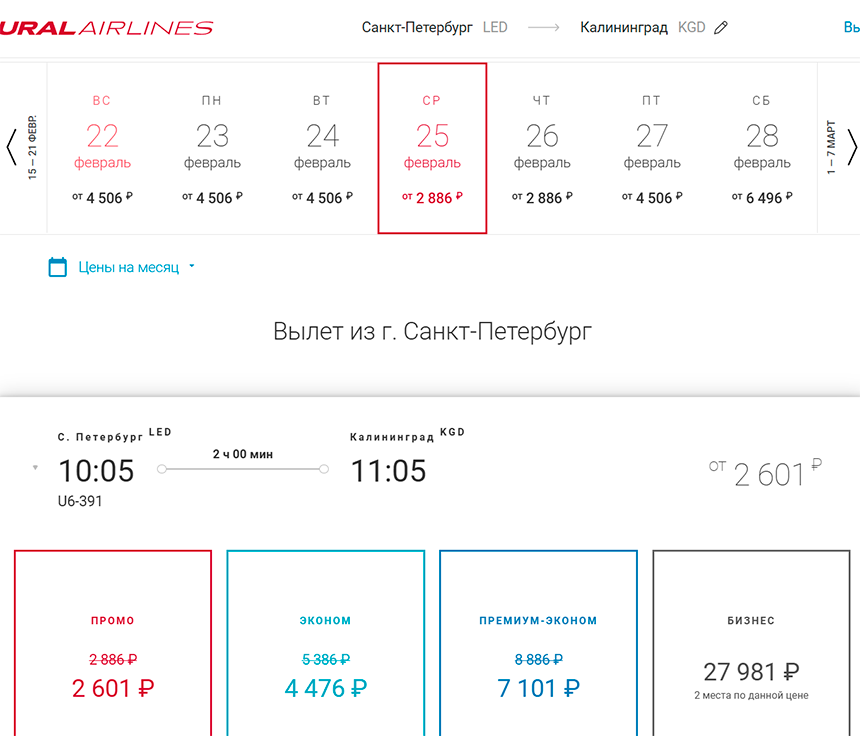
Task: Select Wednesday 25 февраль date
Action: [432, 148]
